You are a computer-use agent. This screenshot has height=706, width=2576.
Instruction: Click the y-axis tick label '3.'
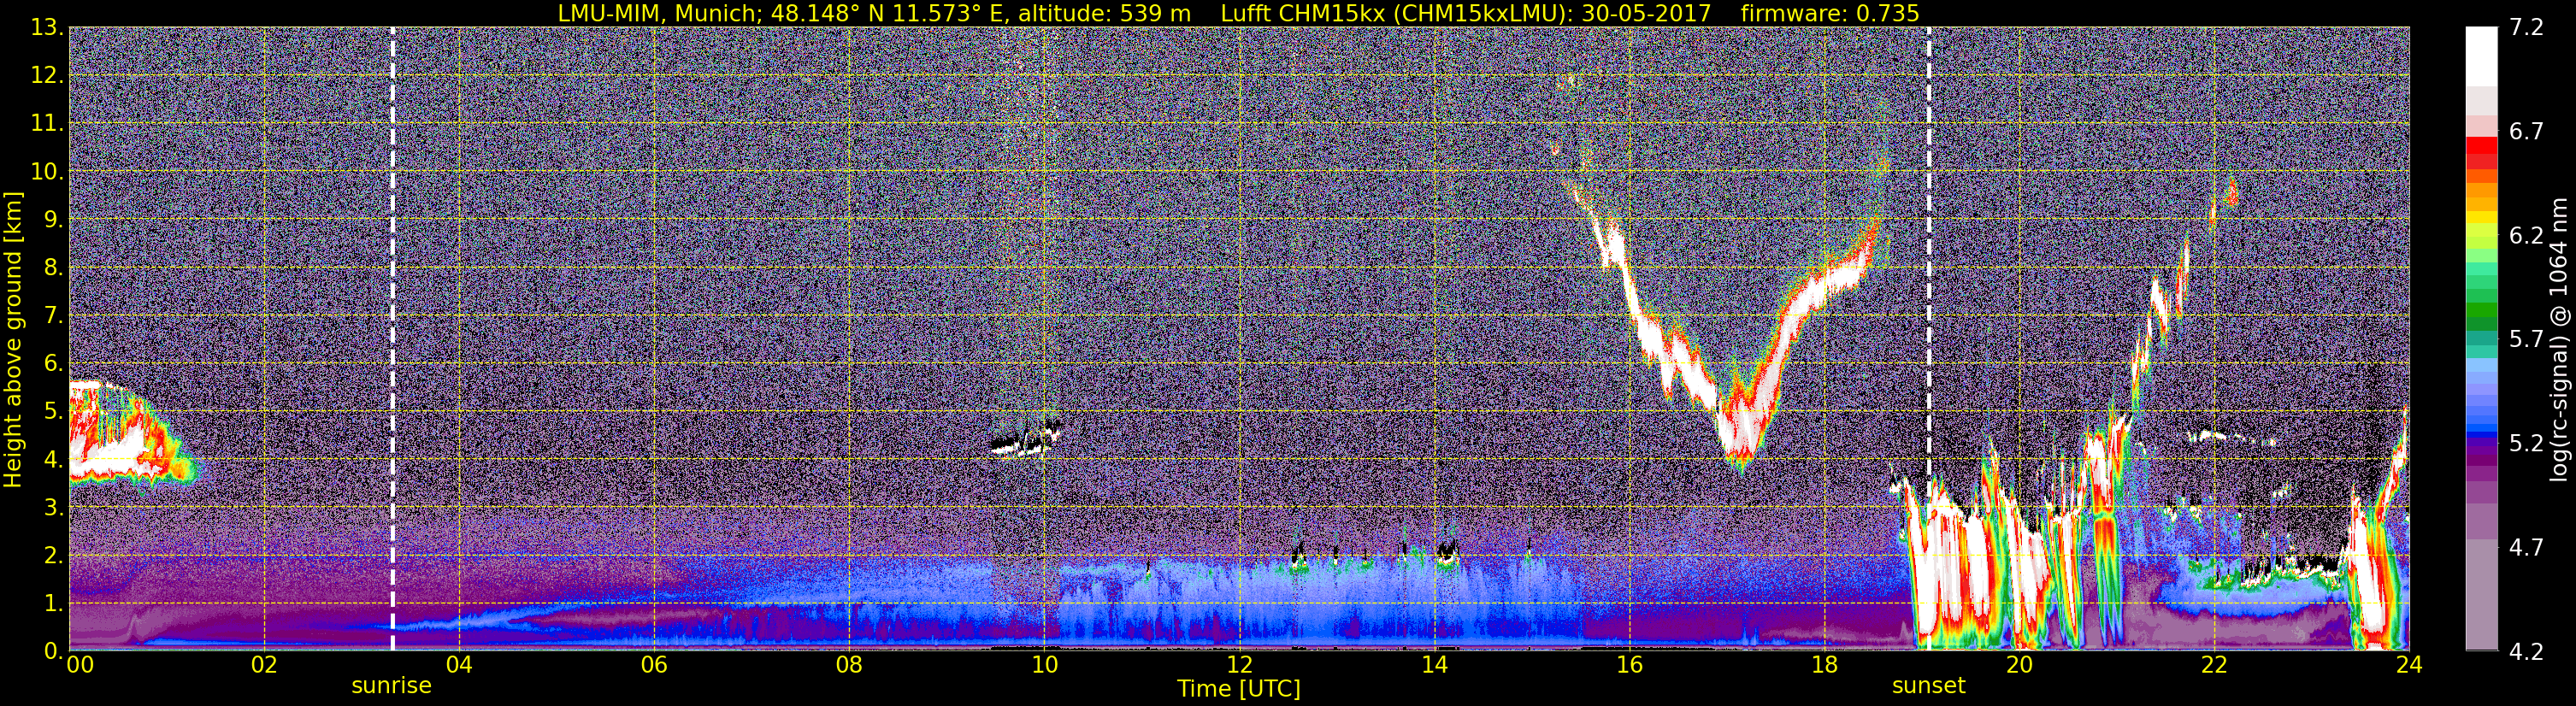coord(54,508)
